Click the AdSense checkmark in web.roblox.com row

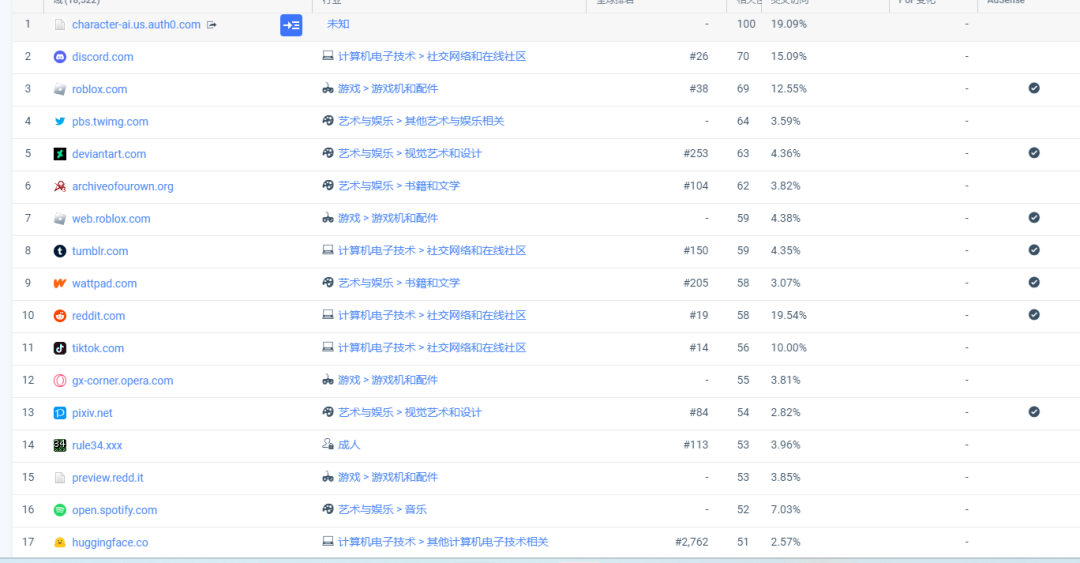(x=1034, y=218)
